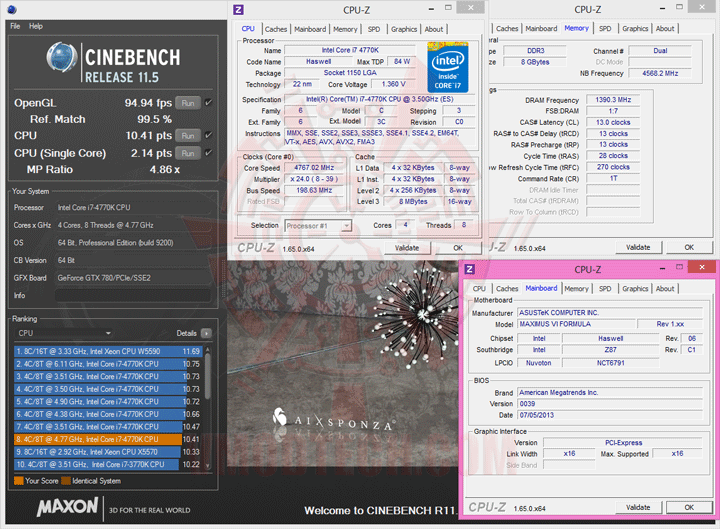
Task: Click the Info input field in Your System
Action: pos(133,295)
